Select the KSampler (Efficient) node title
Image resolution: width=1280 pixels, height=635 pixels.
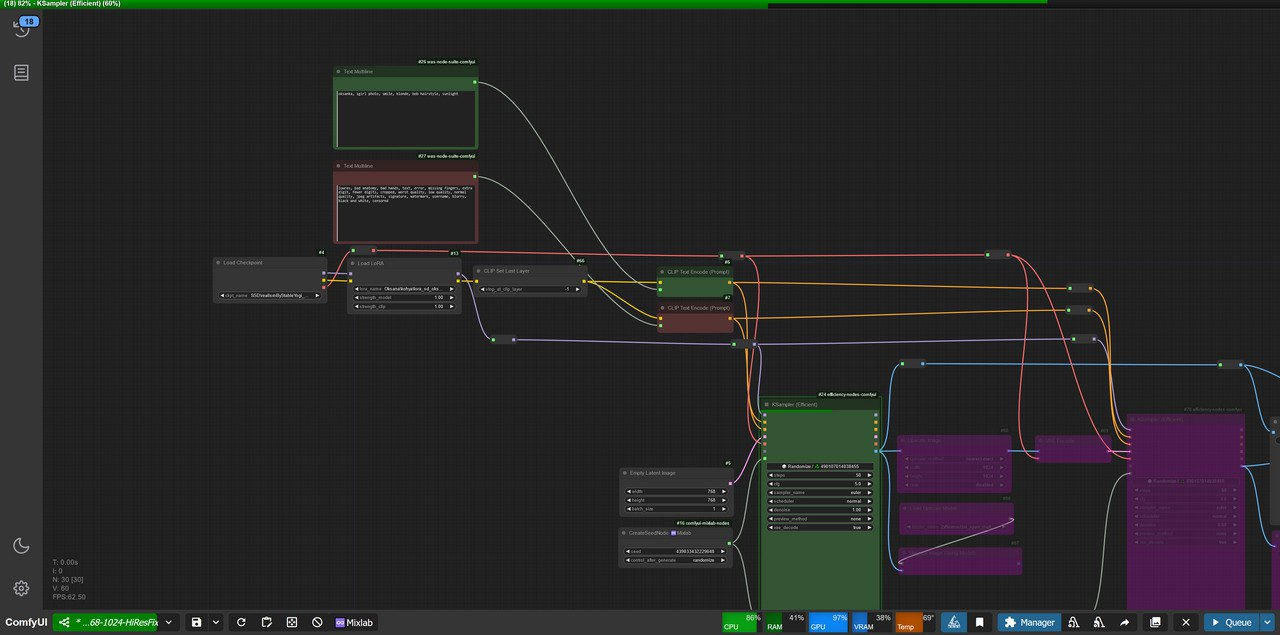(795, 404)
